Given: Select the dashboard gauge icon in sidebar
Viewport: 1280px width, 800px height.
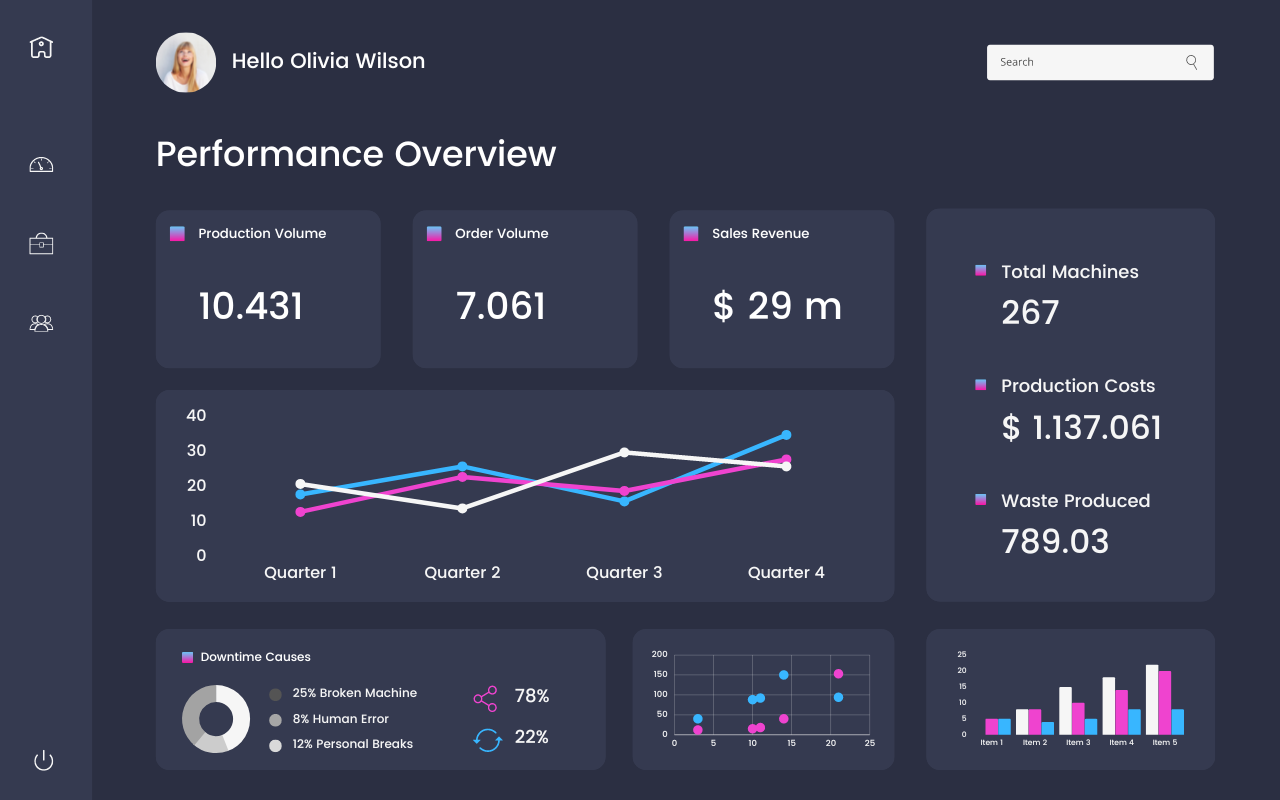Looking at the screenshot, I should (41, 163).
